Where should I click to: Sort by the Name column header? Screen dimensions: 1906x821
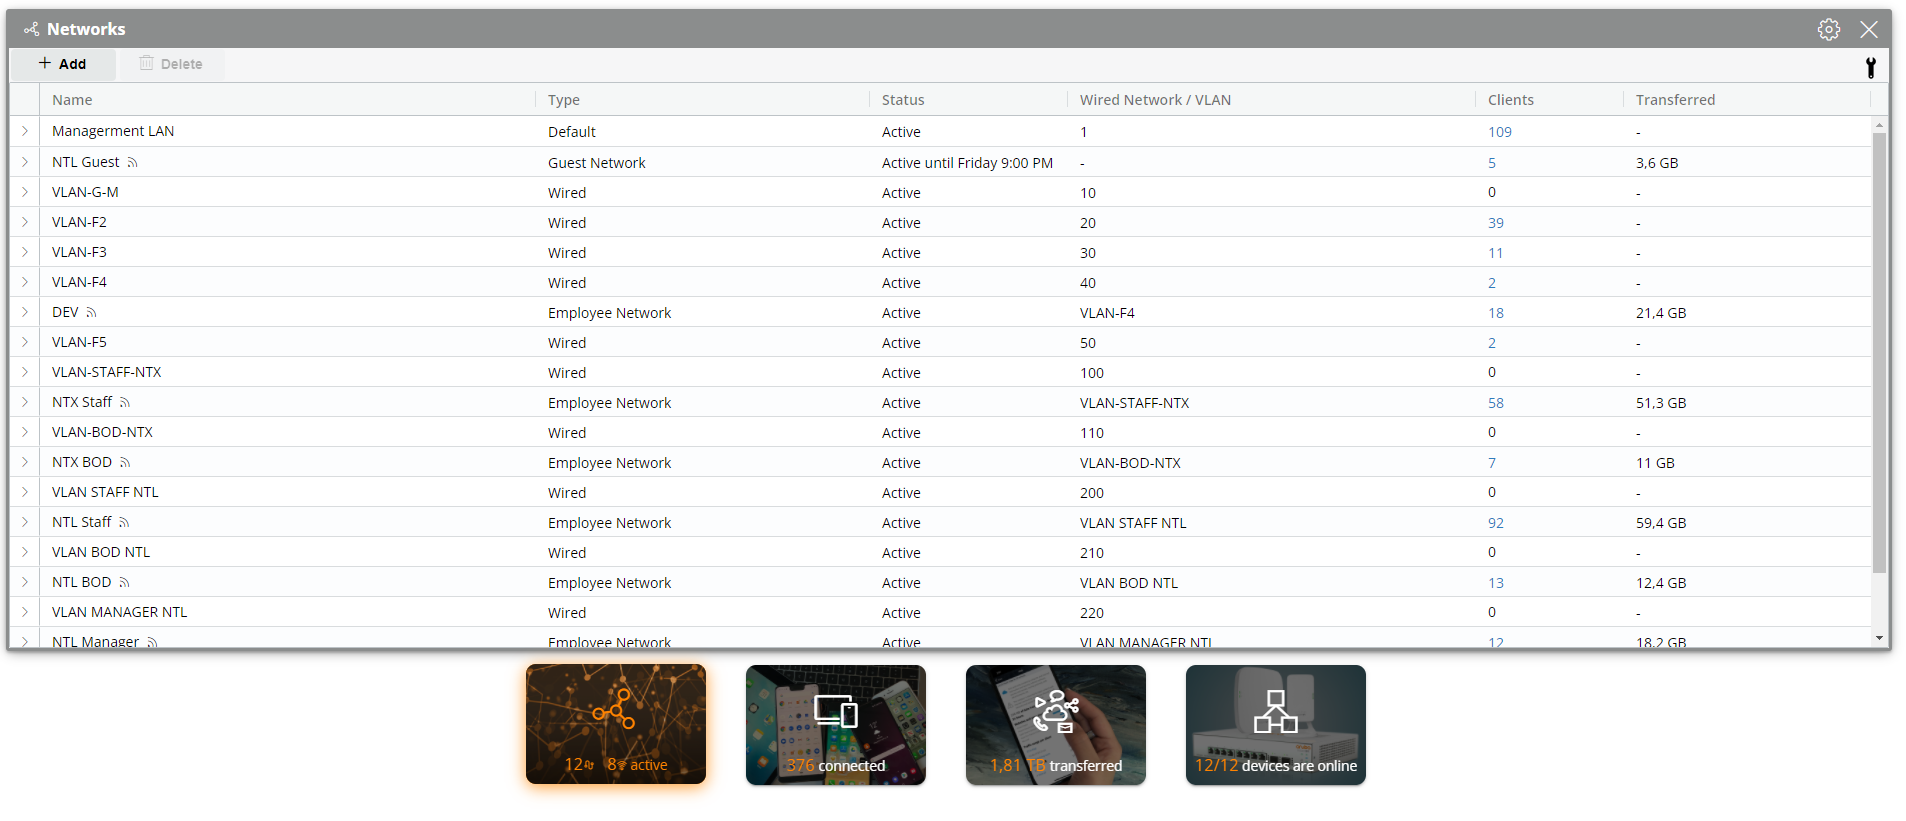(x=72, y=100)
